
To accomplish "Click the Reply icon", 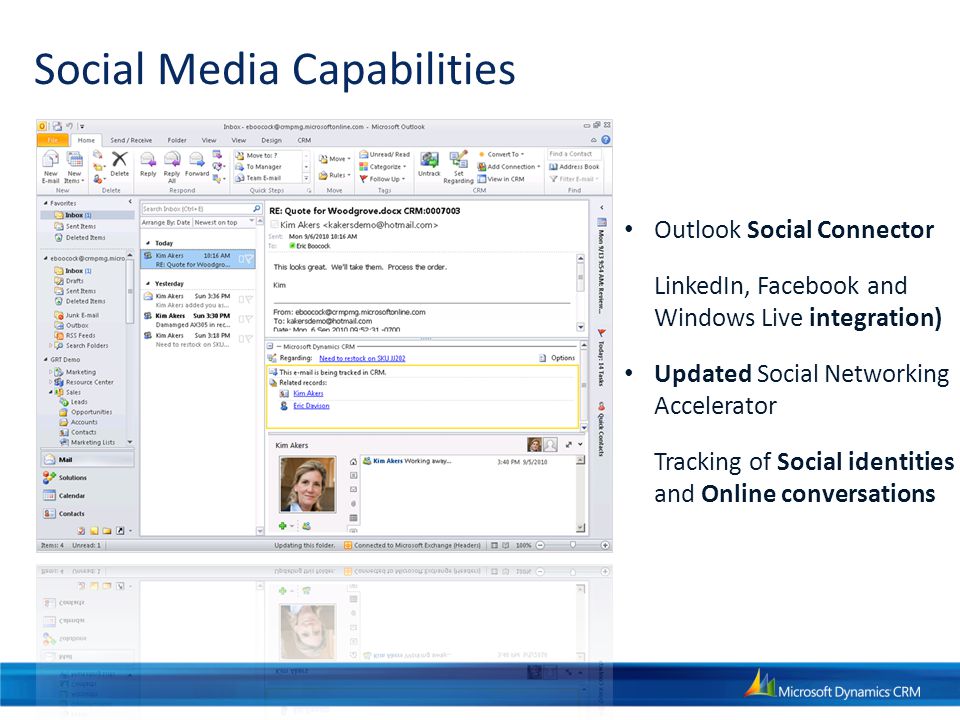I will tap(148, 160).
